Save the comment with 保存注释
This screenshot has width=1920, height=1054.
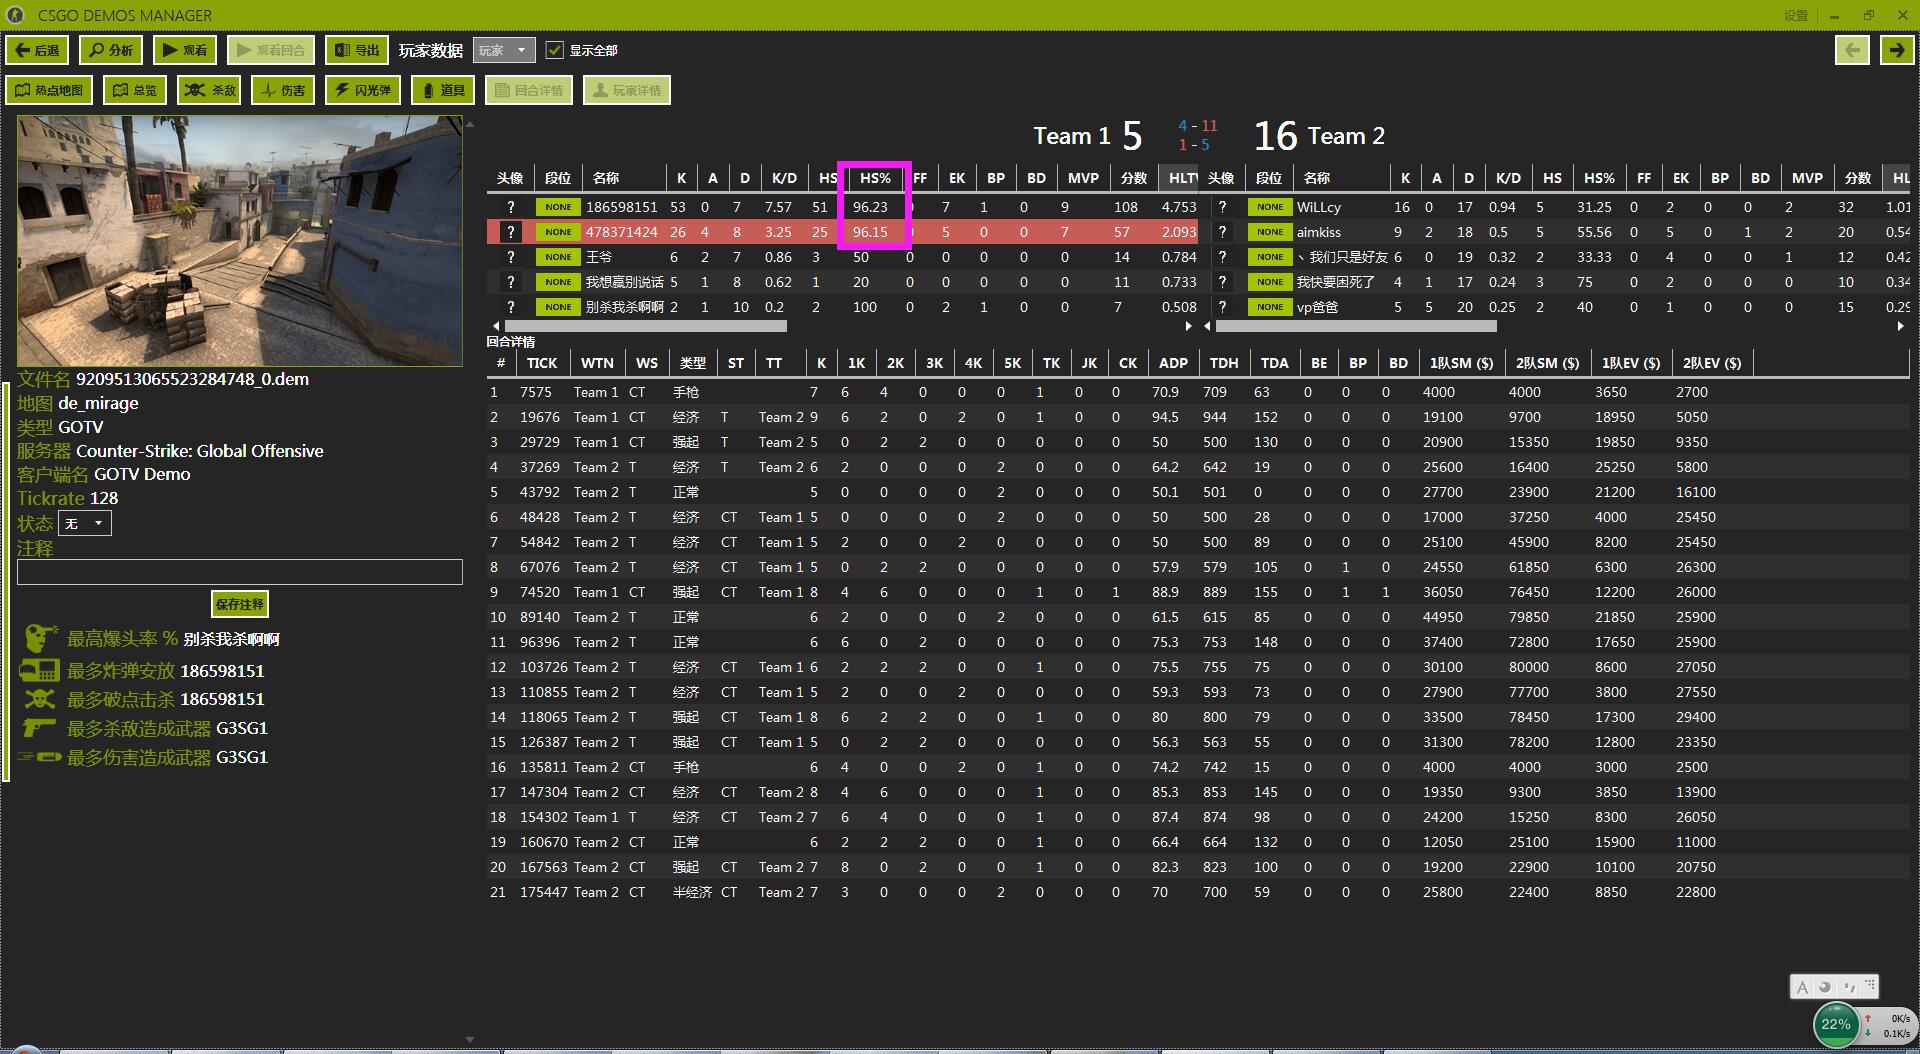click(x=240, y=604)
